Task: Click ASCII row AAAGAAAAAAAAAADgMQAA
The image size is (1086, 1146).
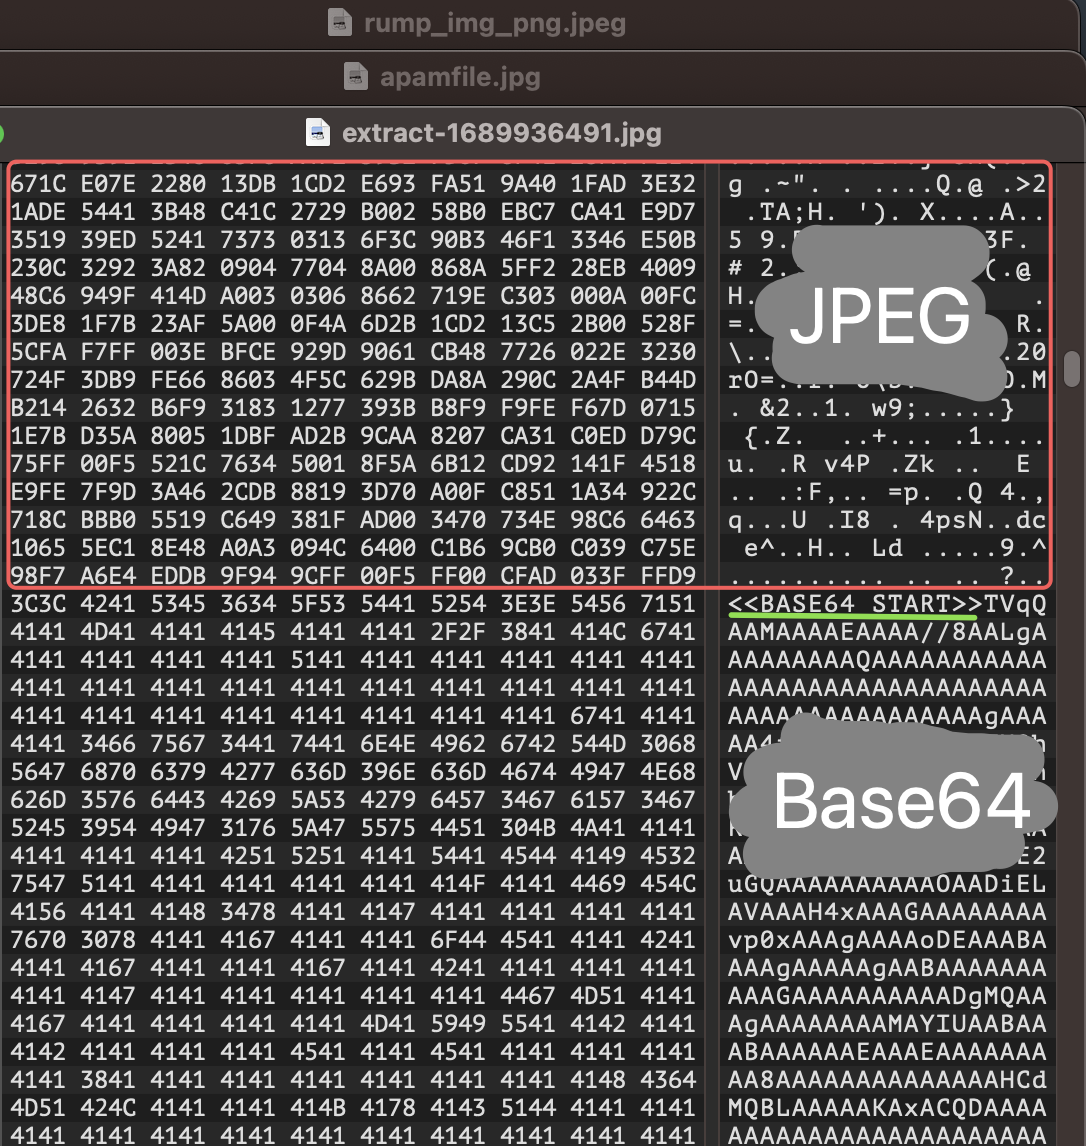Action: 887,996
